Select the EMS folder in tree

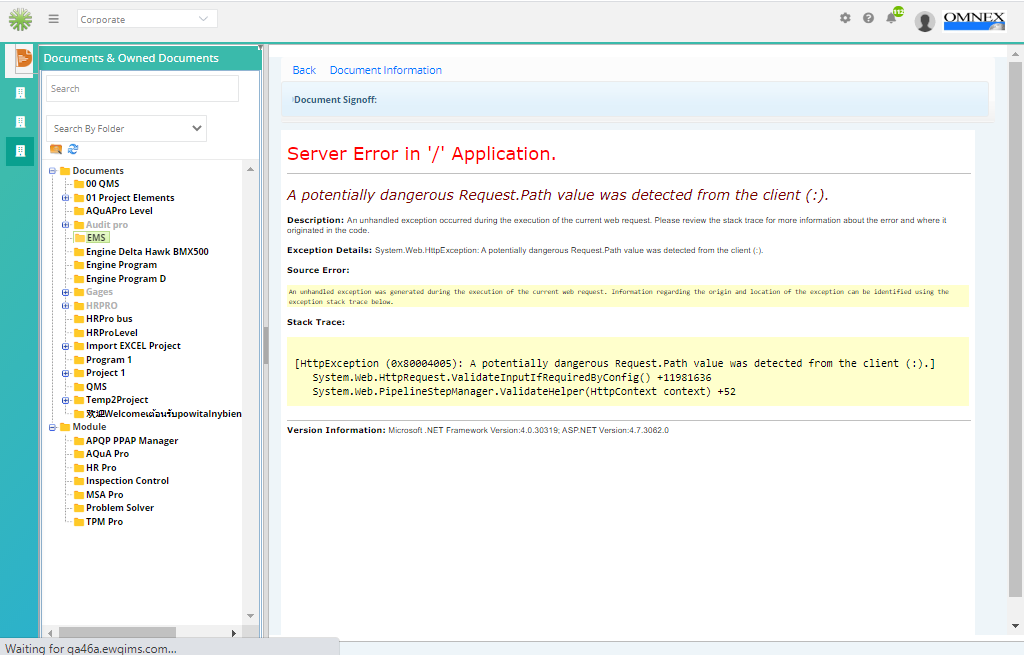tap(96, 238)
